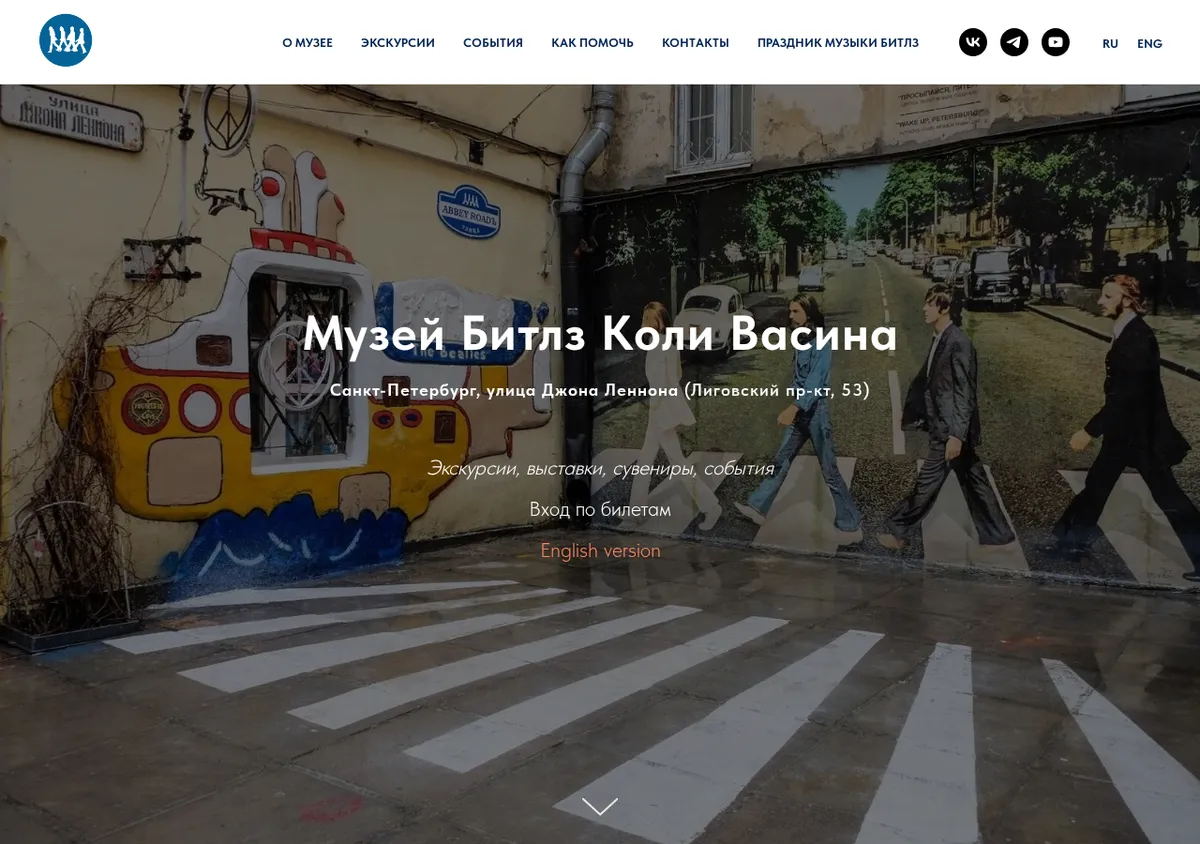Image resolution: width=1200 pixels, height=844 pixels.
Task: Click the blue Beatles museum logo
Action: (x=66, y=41)
